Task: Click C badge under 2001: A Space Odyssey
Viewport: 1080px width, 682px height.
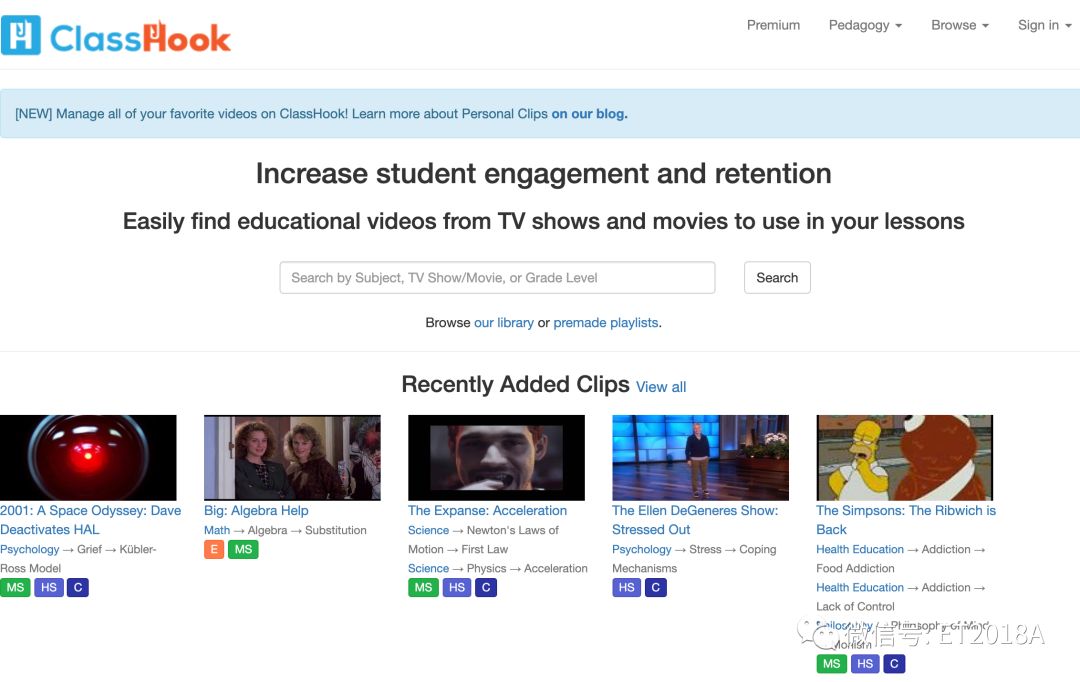Action: (x=78, y=588)
